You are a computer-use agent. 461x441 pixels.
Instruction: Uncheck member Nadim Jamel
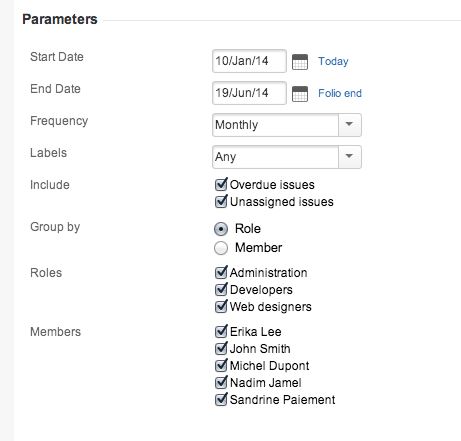point(221,382)
